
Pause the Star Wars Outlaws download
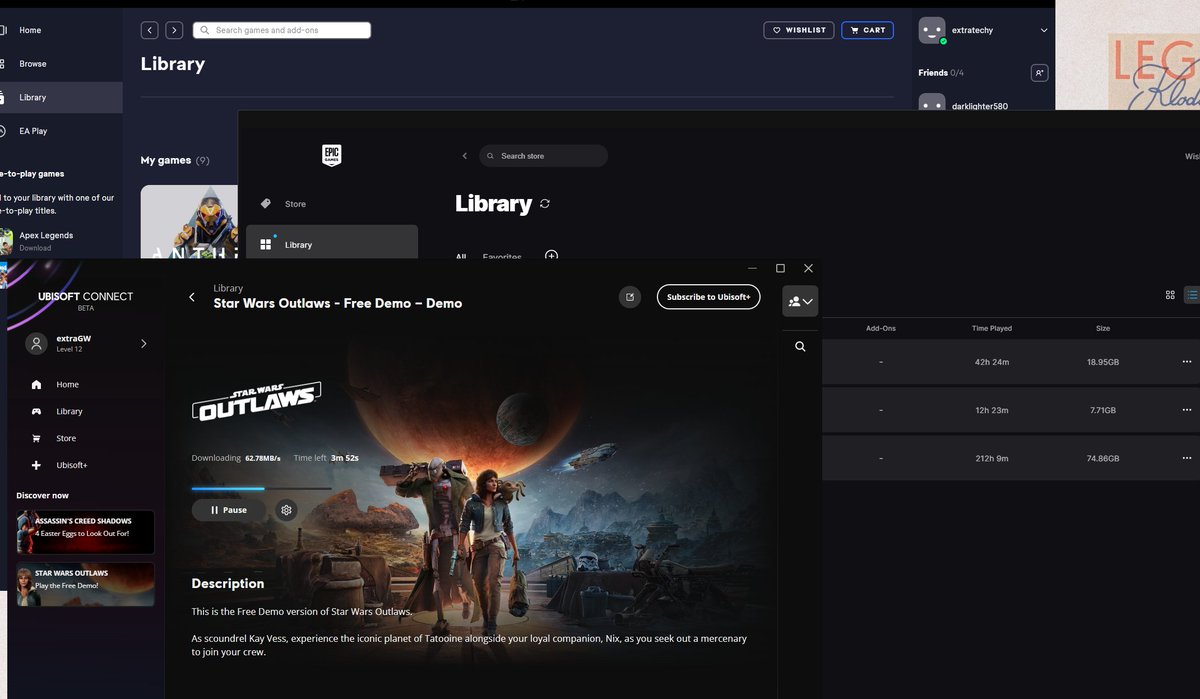click(x=228, y=510)
